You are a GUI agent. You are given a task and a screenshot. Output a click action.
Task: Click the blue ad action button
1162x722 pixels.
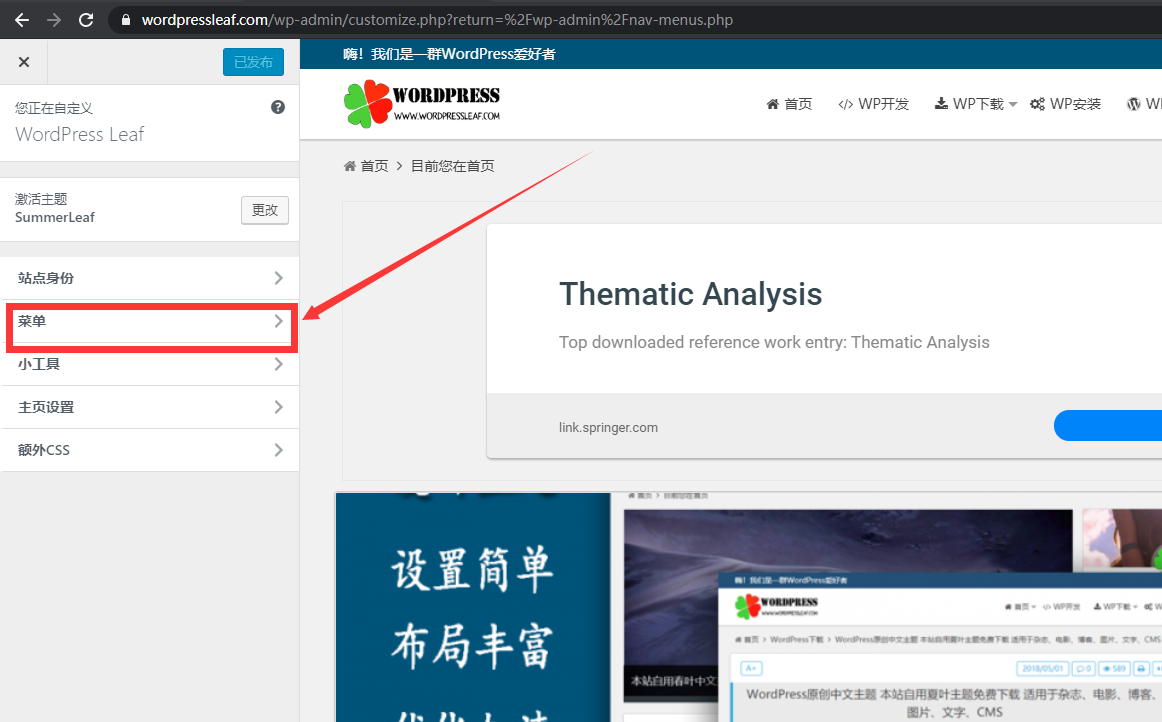pyautogui.click(x=1108, y=425)
